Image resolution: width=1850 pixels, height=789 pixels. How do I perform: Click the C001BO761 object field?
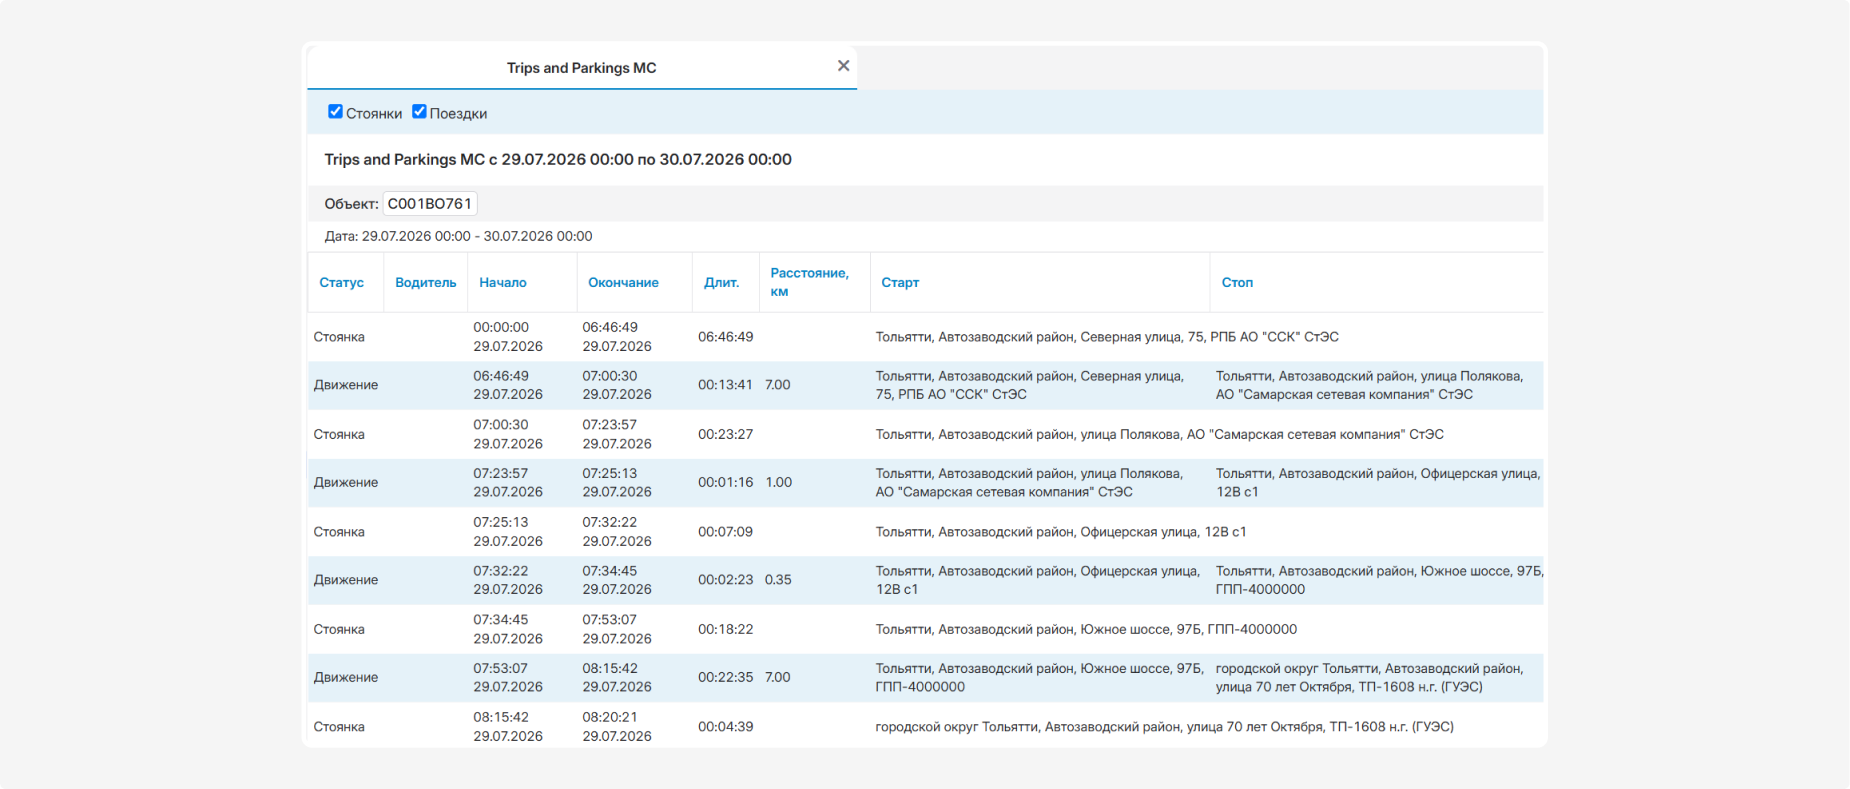430,204
